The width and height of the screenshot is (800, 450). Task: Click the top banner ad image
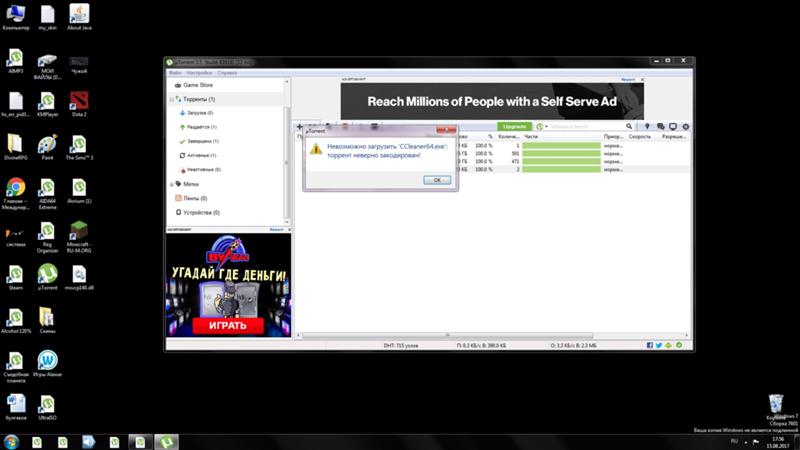492,102
